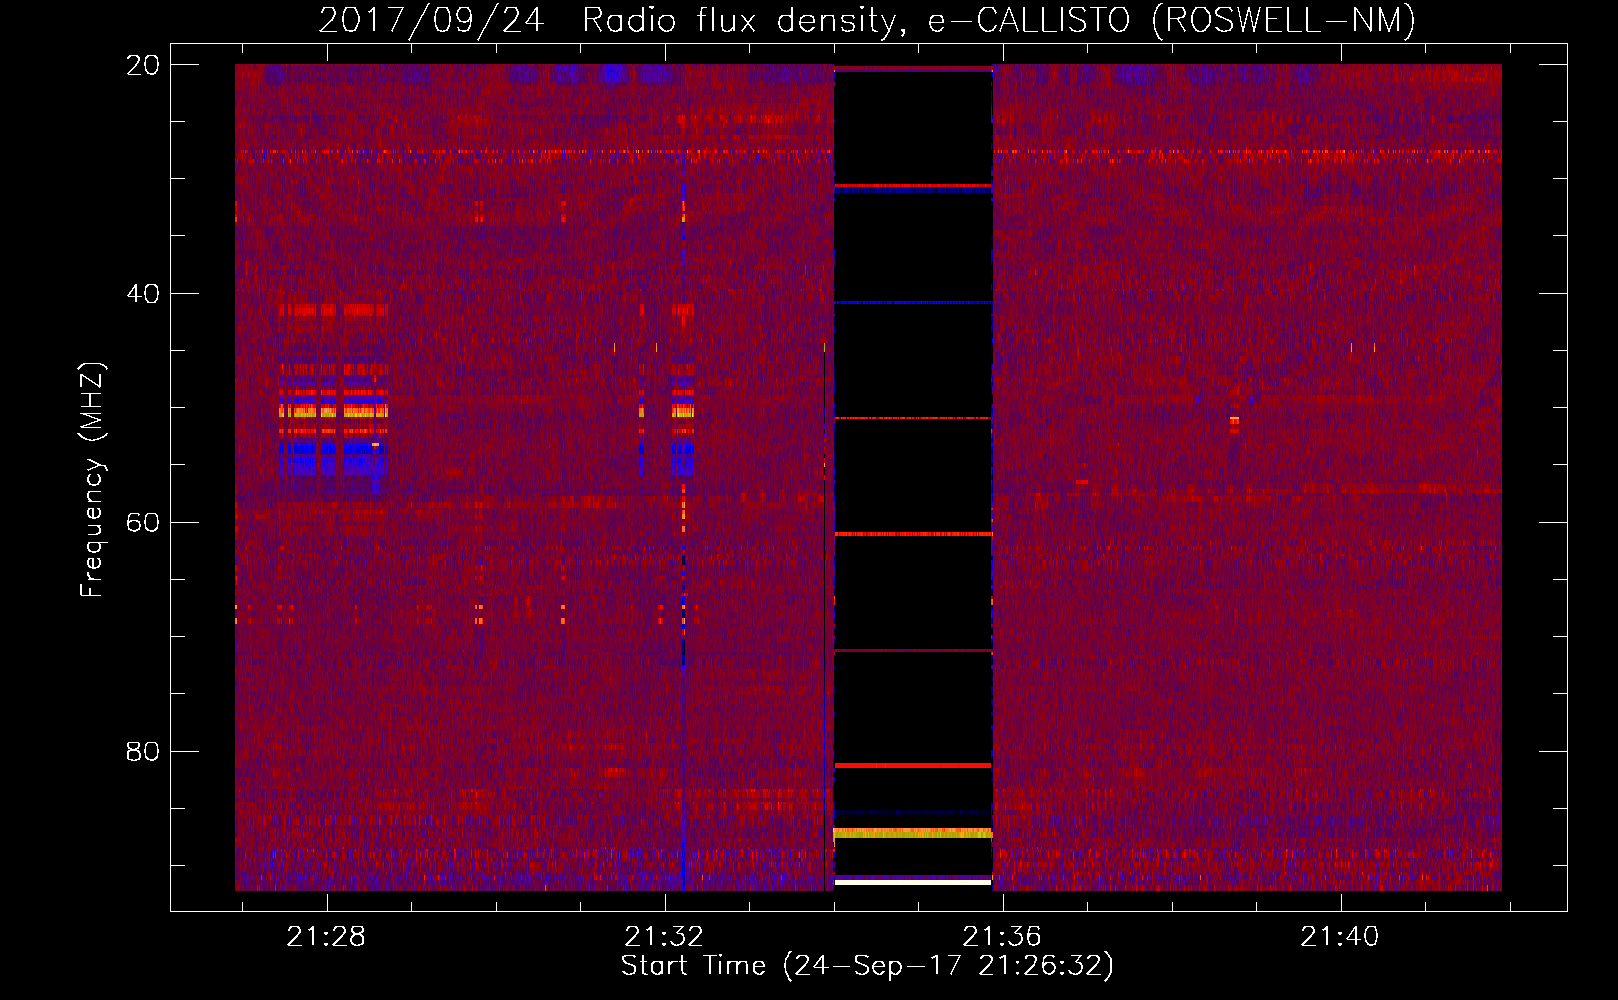Click the 60 MHz frequency tick label

143,523
